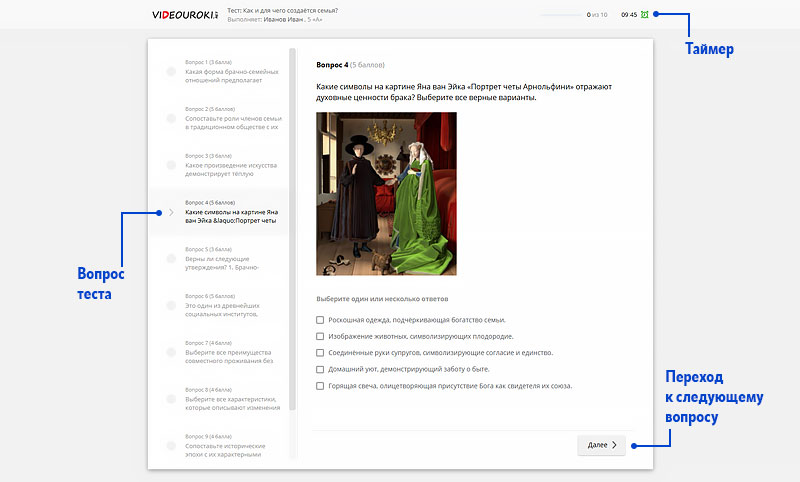Click the test title text in header
This screenshot has height=482, width=800.
(283, 10)
